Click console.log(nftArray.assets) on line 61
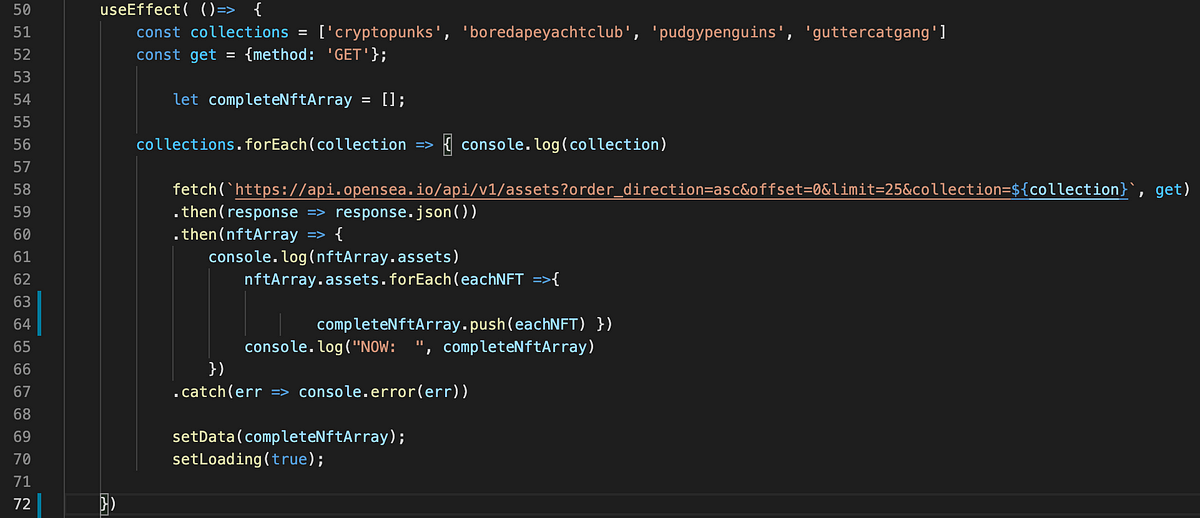 click(x=335, y=257)
